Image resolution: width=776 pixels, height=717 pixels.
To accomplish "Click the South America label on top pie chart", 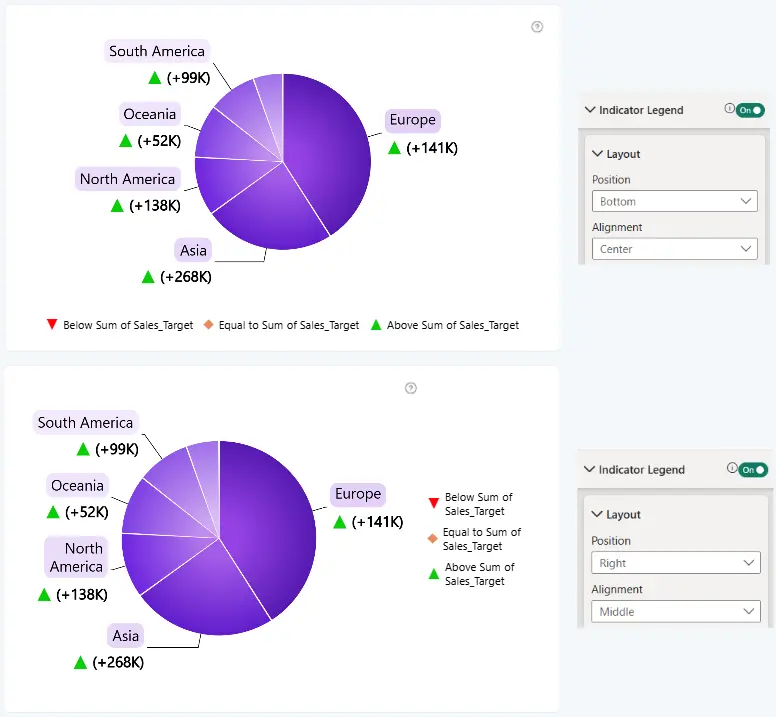I will click(157, 51).
